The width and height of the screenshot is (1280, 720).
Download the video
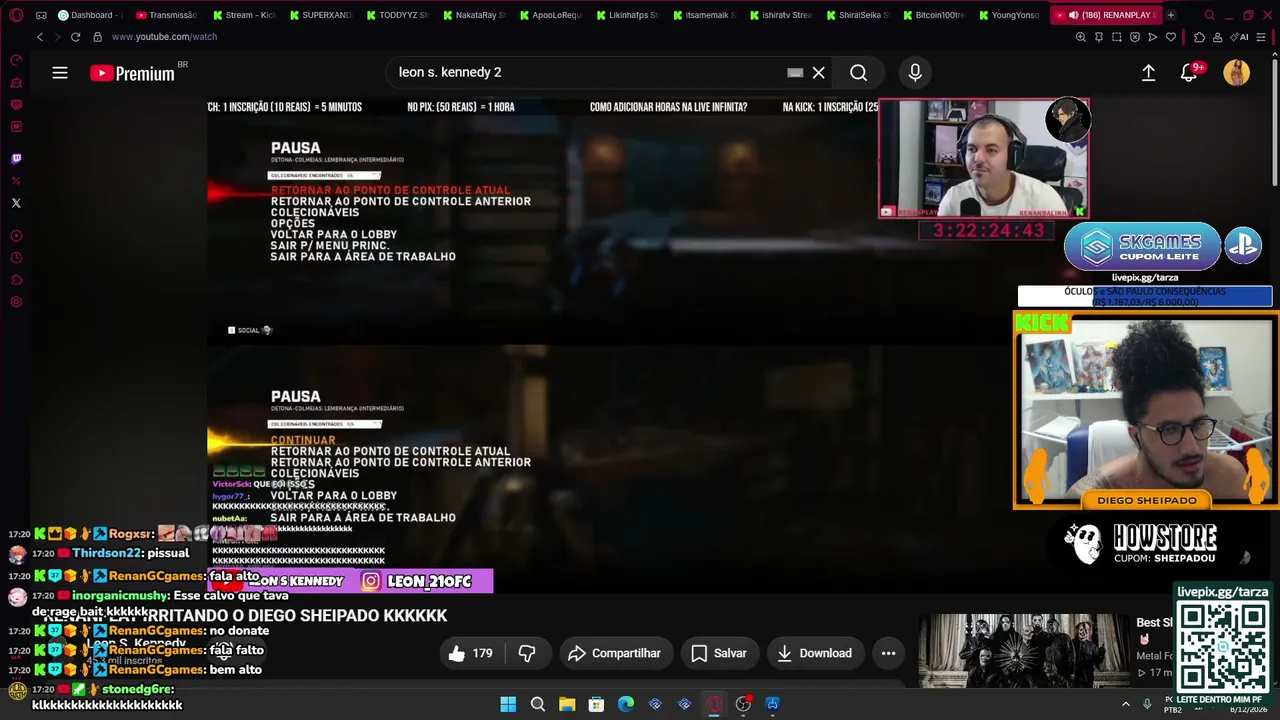pos(814,653)
